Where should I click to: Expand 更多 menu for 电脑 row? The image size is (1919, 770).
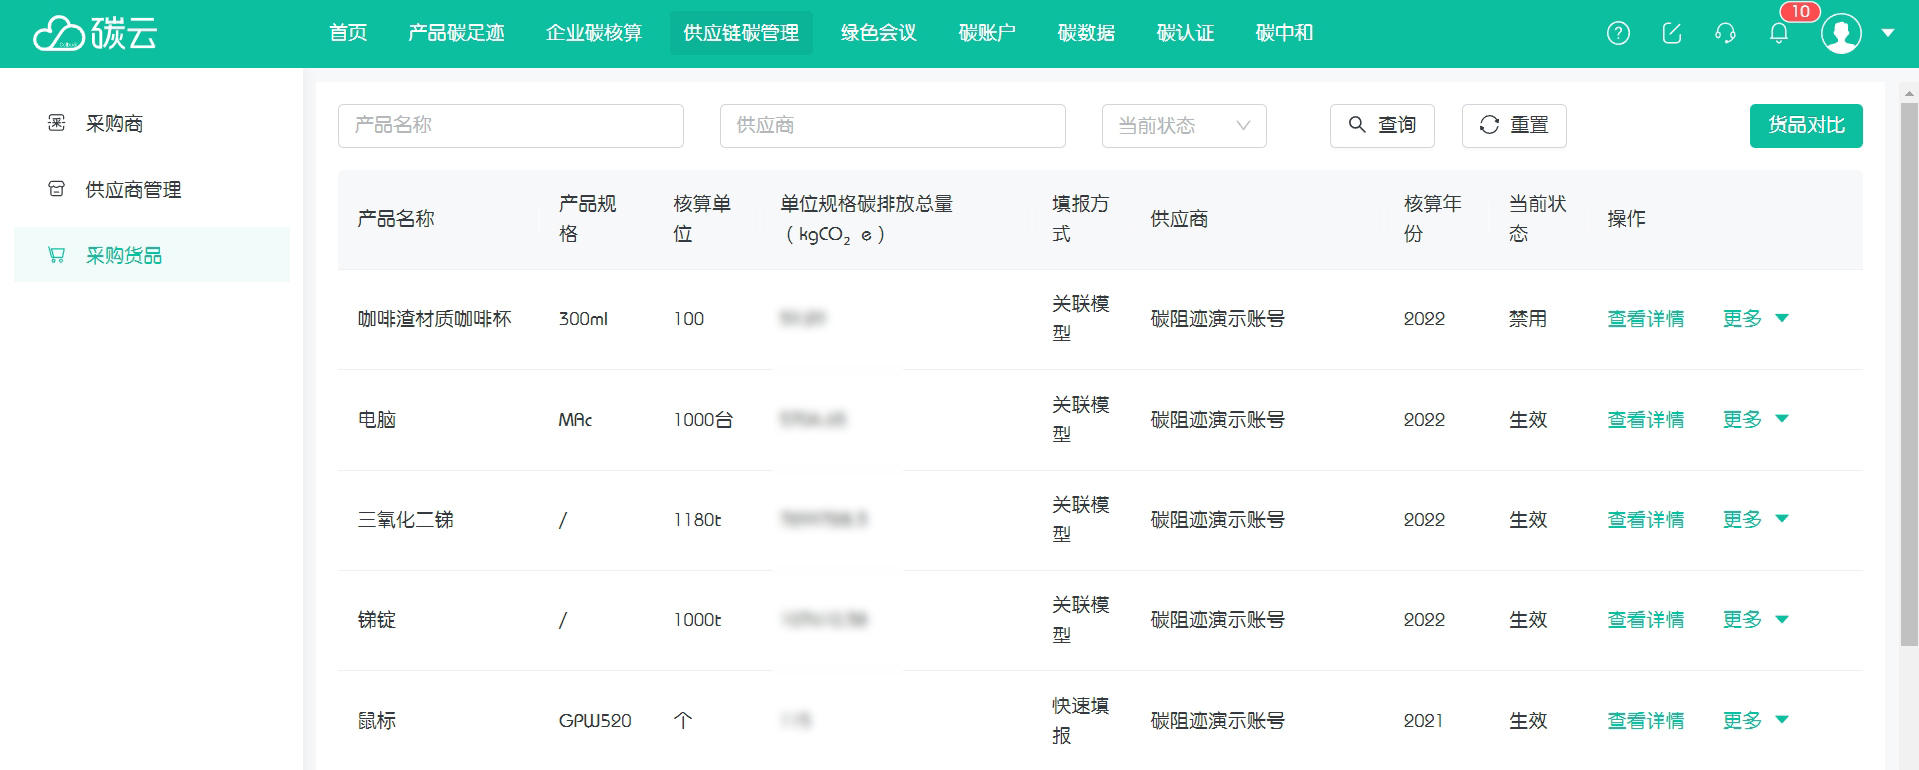1755,420
